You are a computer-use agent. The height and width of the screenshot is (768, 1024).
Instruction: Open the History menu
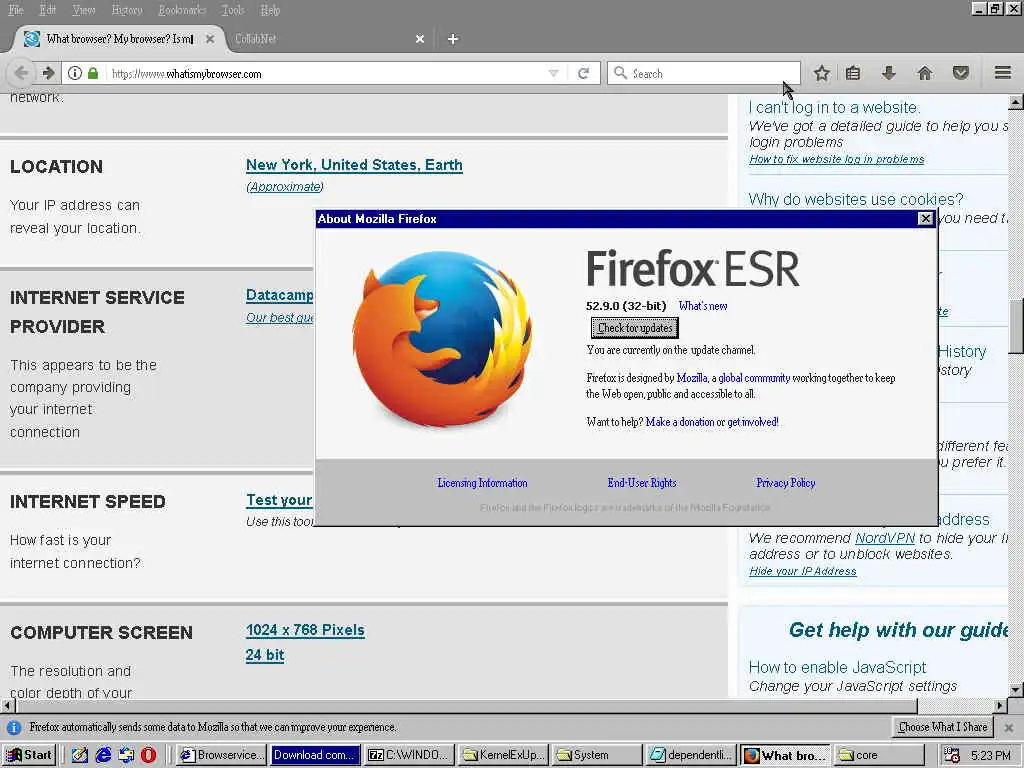click(127, 10)
